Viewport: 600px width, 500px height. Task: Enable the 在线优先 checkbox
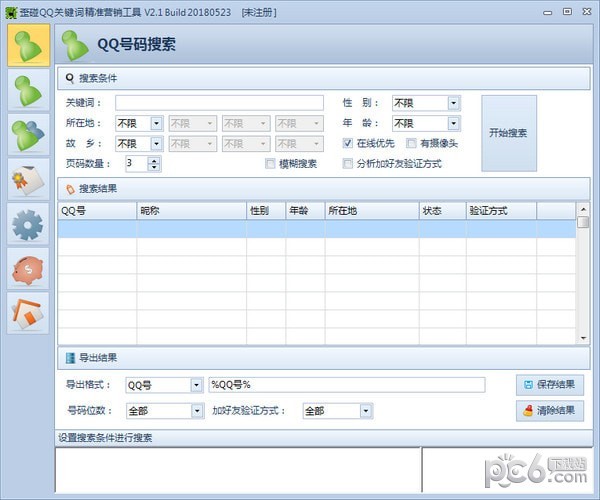click(x=347, y=143)
